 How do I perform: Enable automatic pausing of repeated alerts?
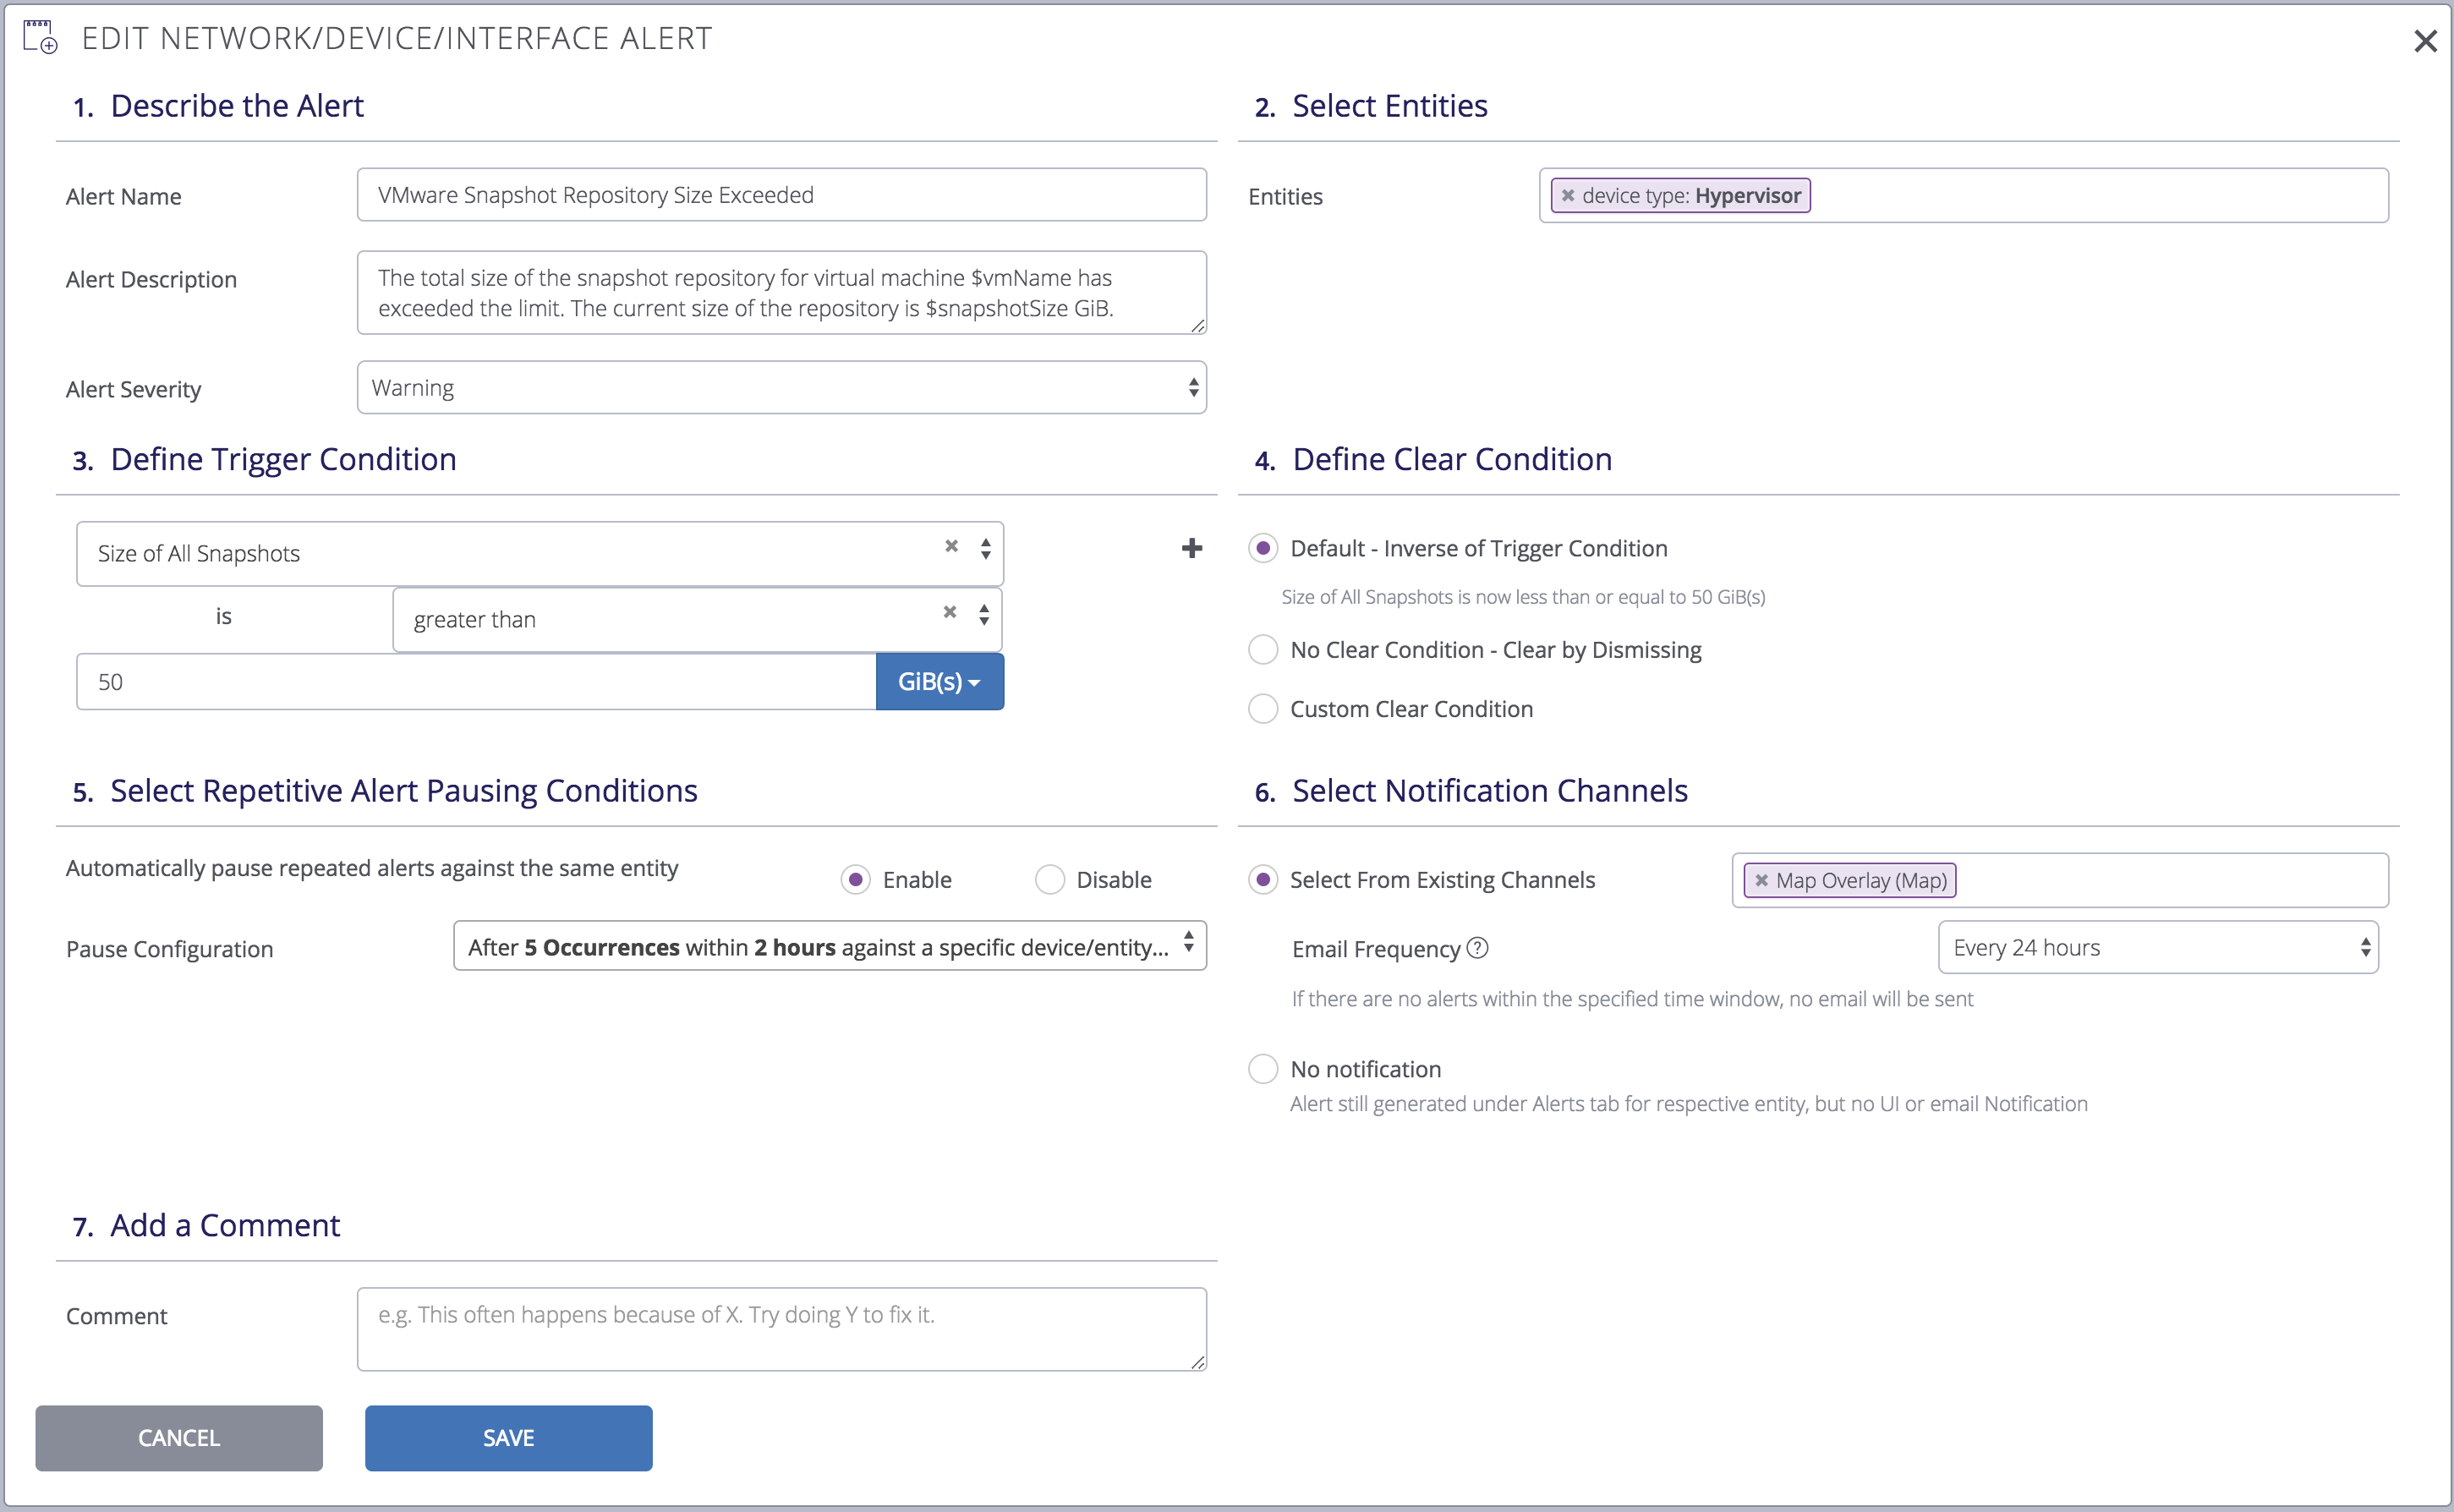[856, 880]
